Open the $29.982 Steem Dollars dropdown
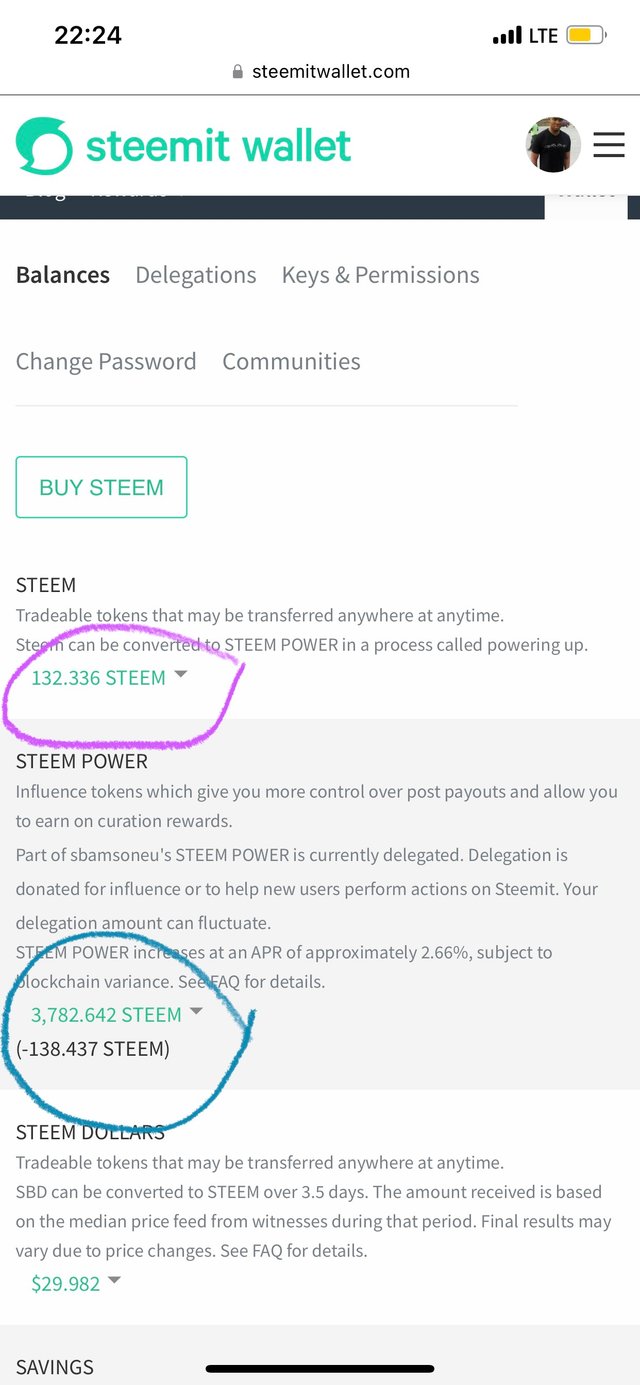The width and height of the screenshot is (640, 1385). pos(114,1281)
